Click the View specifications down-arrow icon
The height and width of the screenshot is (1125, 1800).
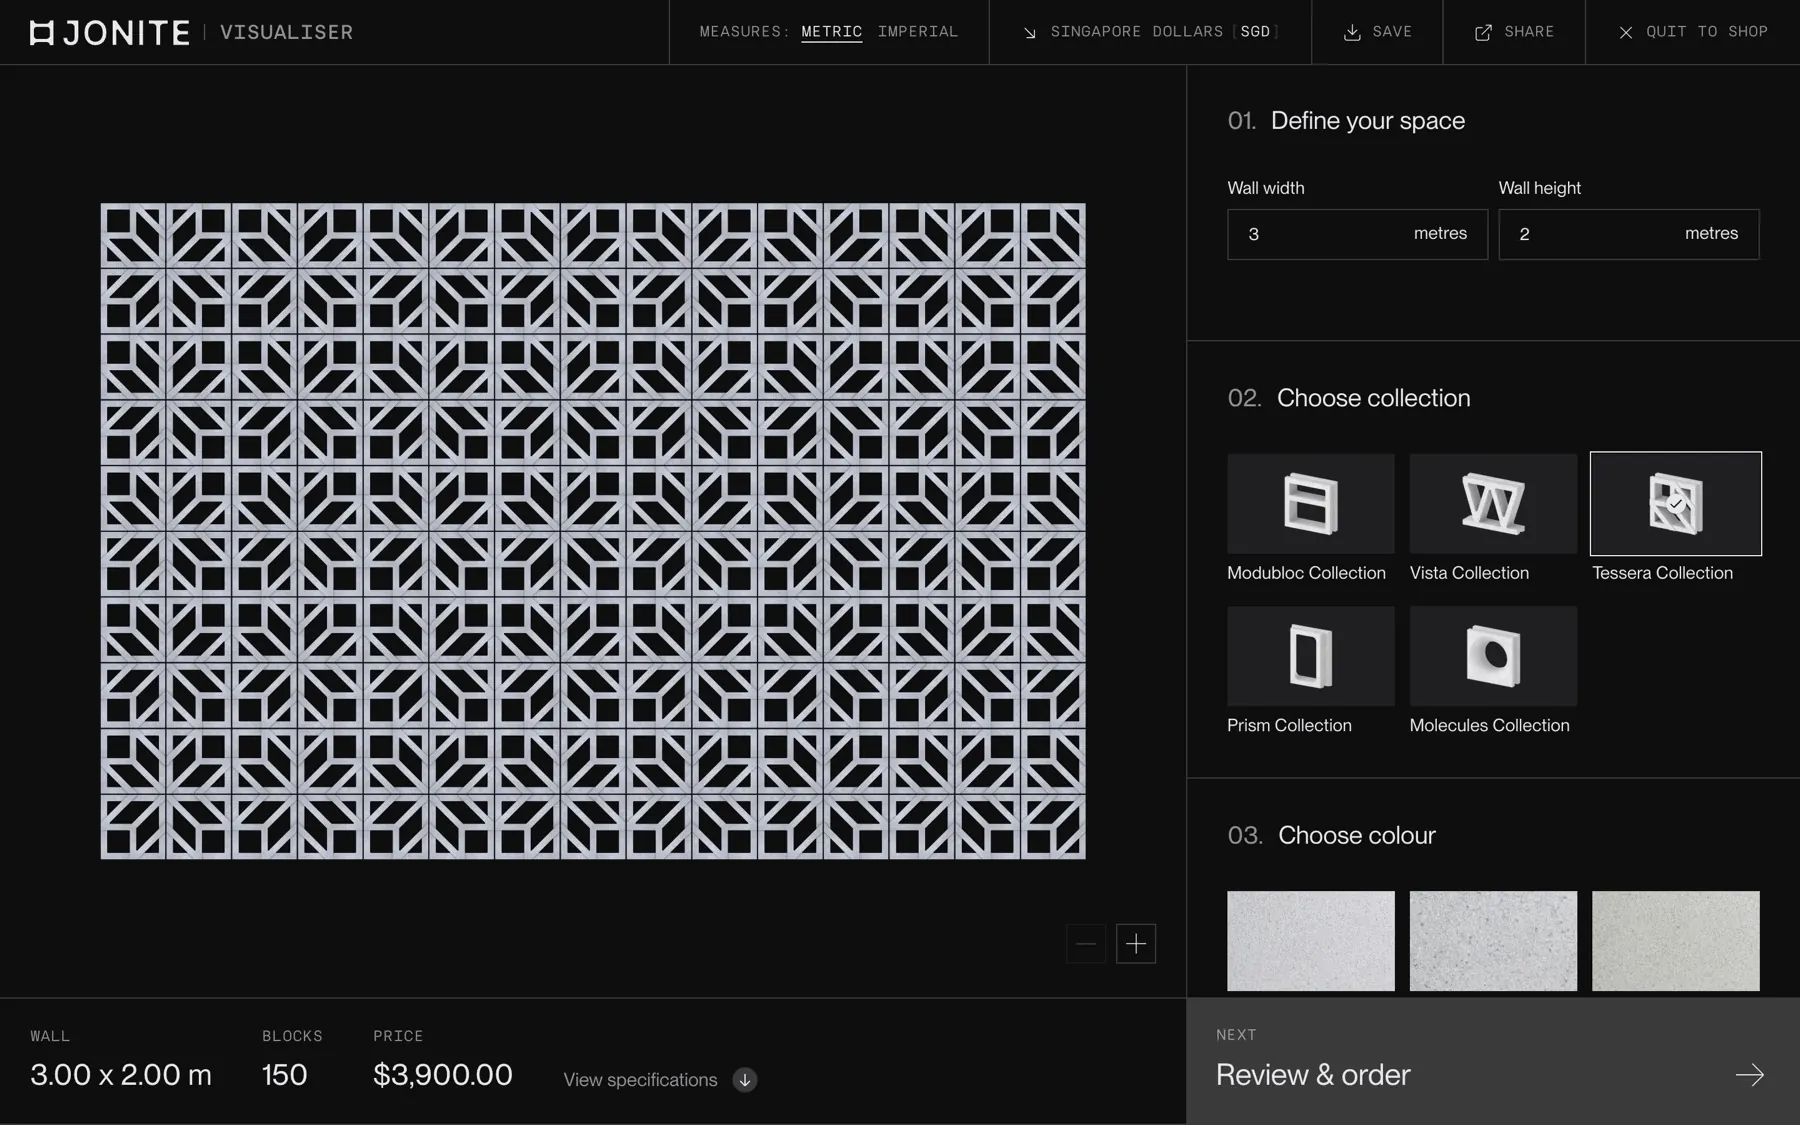745,1080
